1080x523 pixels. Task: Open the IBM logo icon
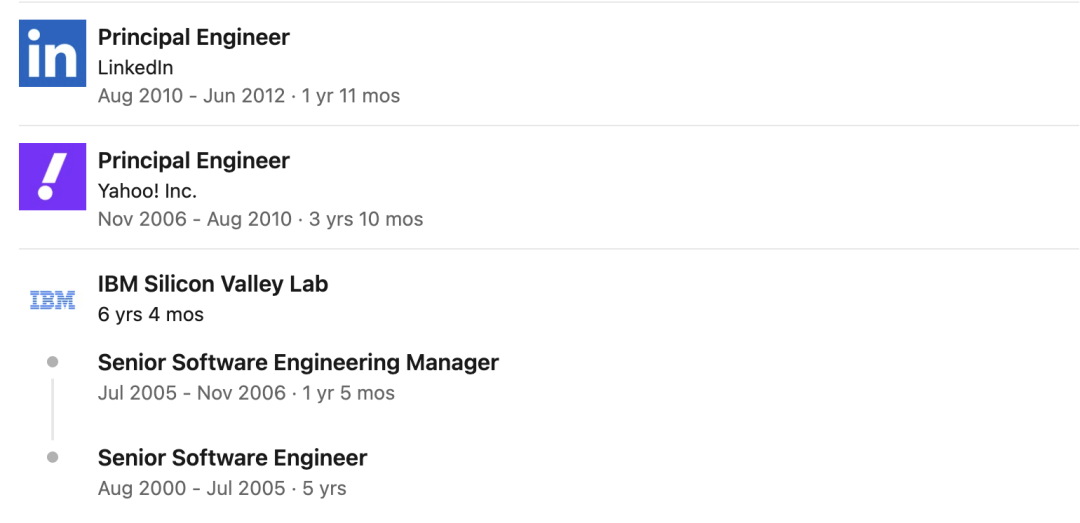(x=52, y=299)
